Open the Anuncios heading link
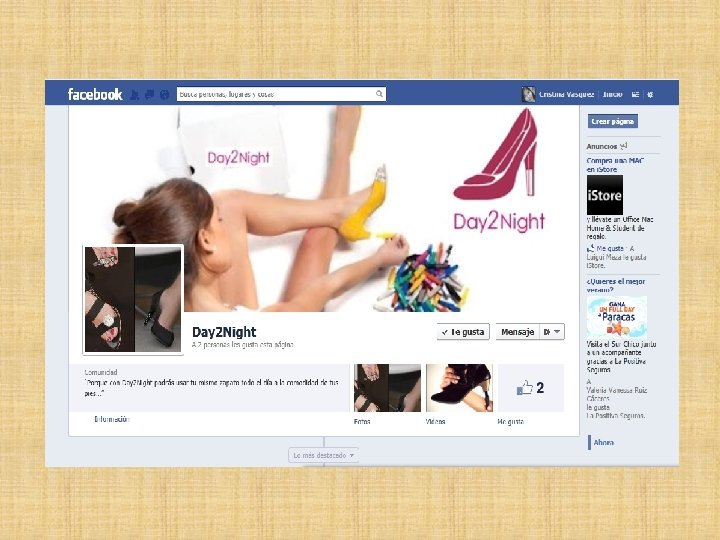This screenshot has width=720, height=540. coord(602,146)
